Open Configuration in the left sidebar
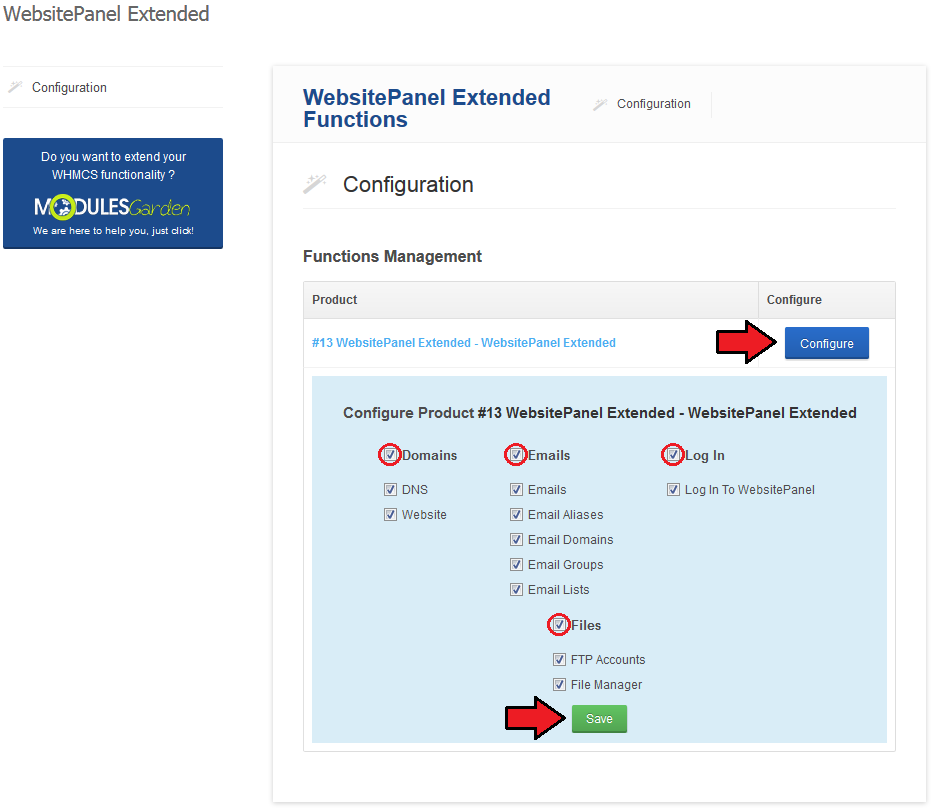931x808 pixels. point(69,87)
